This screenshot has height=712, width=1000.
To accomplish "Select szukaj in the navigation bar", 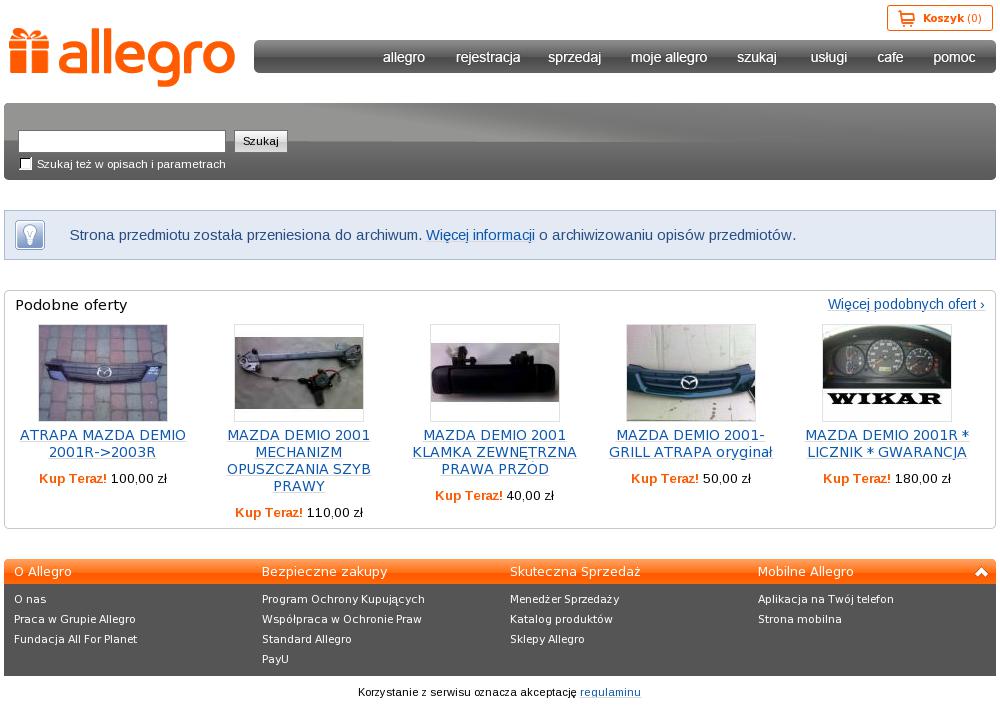I will (x=756, y=57).
